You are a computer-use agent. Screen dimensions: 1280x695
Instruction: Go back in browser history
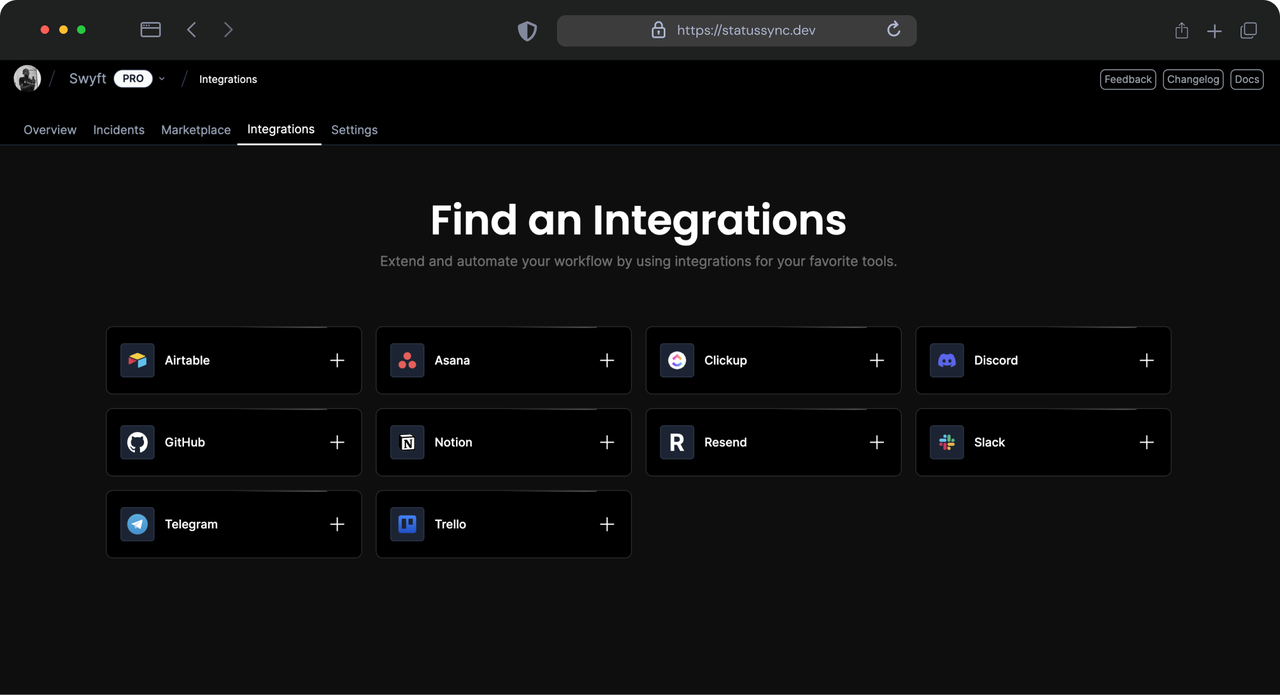(192, 30)
